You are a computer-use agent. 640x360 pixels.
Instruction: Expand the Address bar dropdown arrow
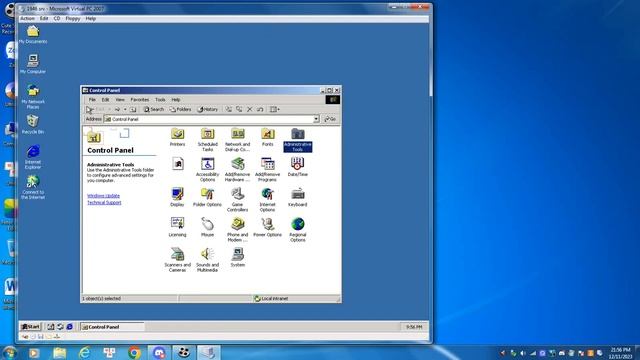pyautogui.click(x=316, y=119)
